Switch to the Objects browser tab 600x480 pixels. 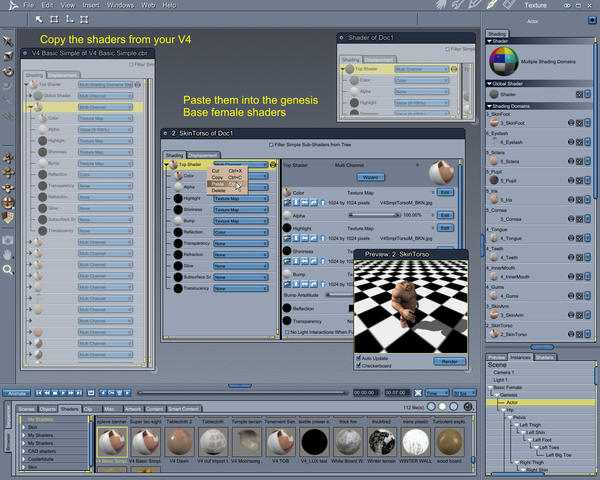point(47,409)
